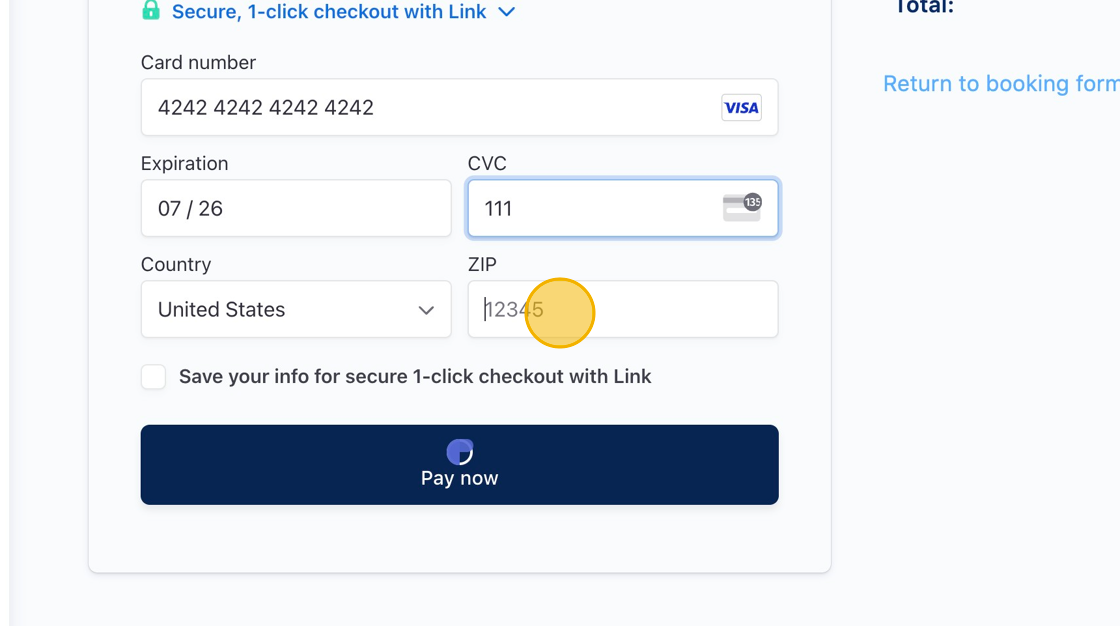Click the VISA card brand icon

click(741, 108)
